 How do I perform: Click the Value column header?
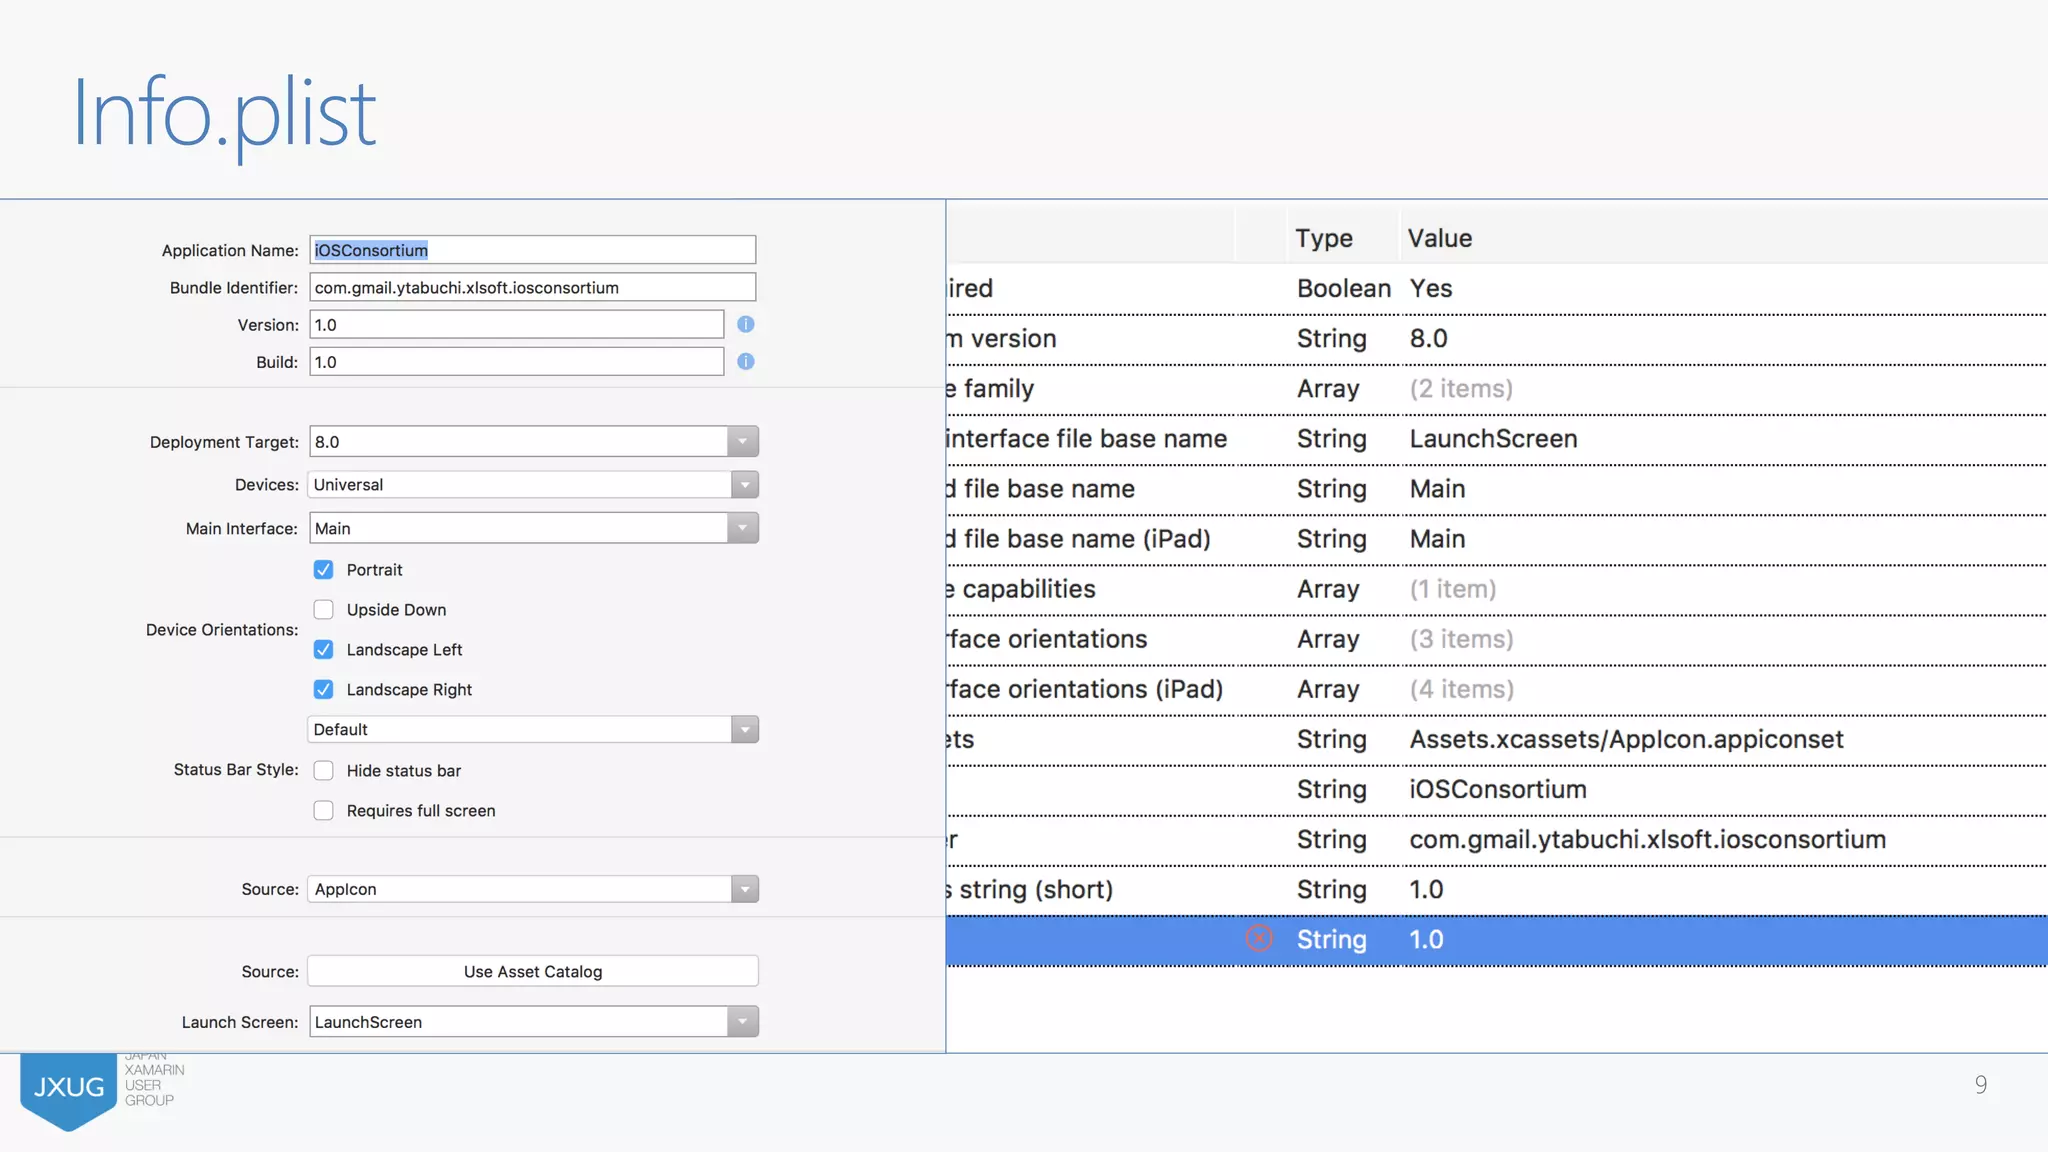click(x=1440, y=238)
